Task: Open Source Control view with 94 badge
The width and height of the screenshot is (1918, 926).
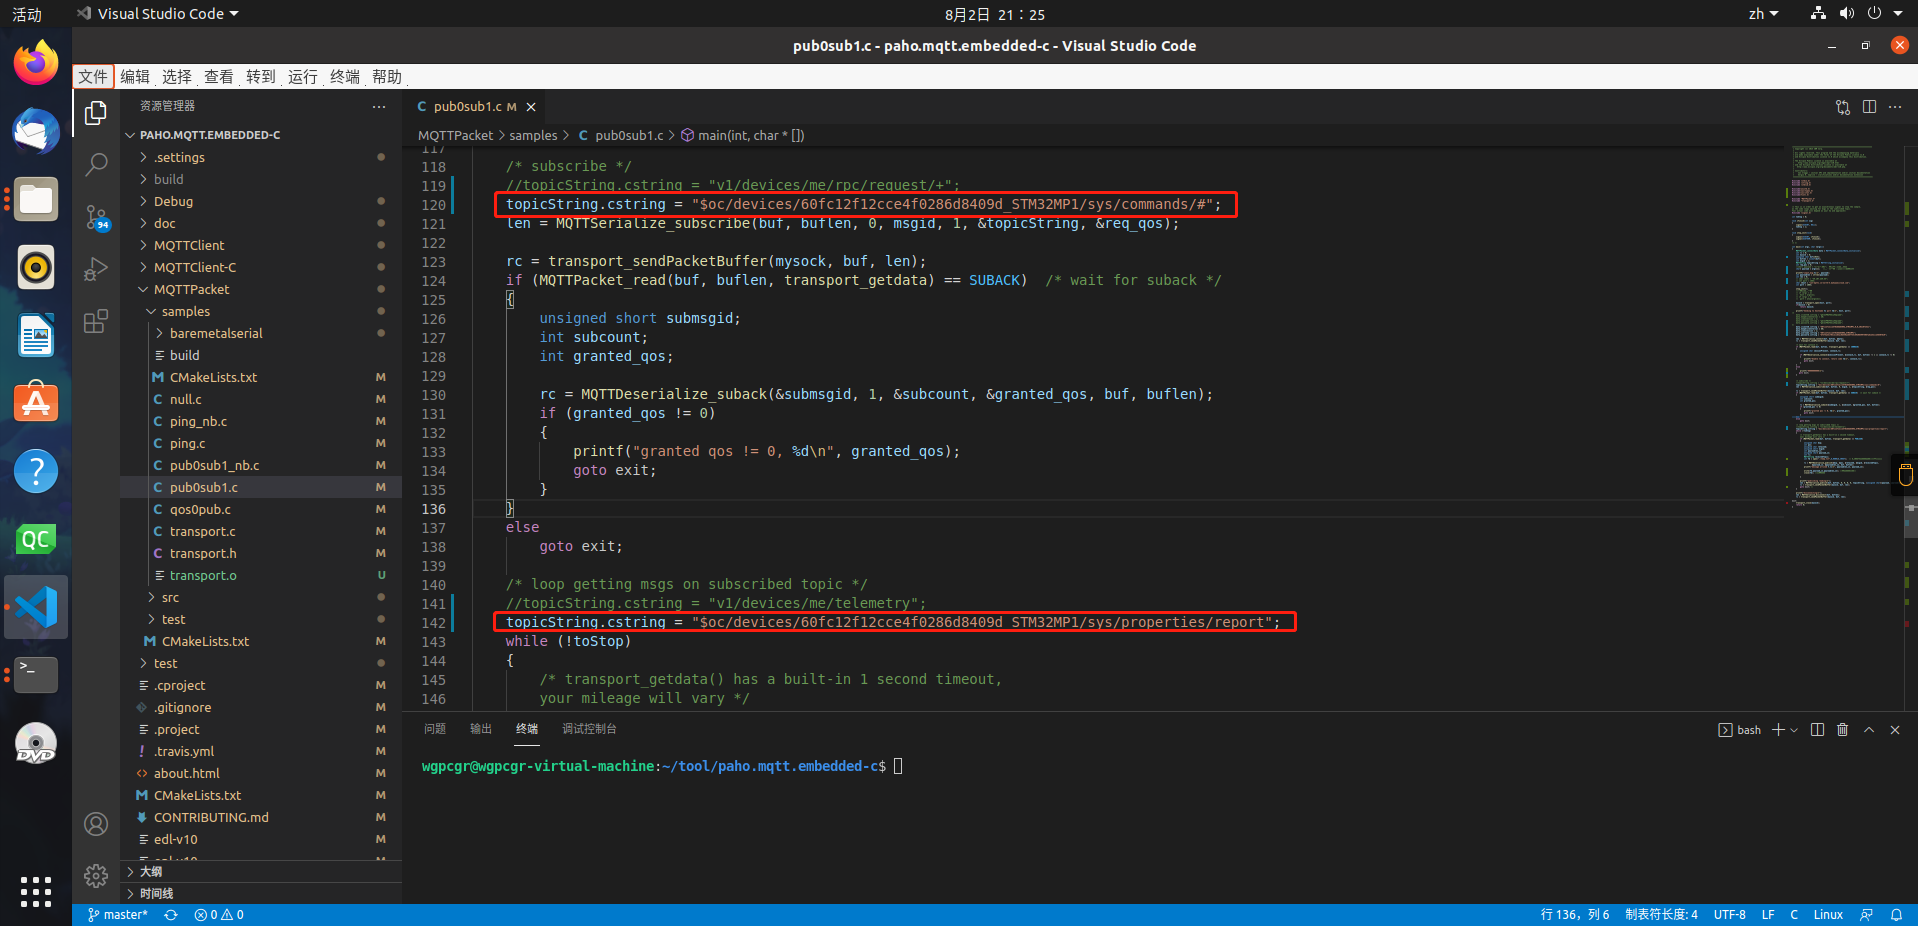Action: pyautogui.click(x=96, y=217)
